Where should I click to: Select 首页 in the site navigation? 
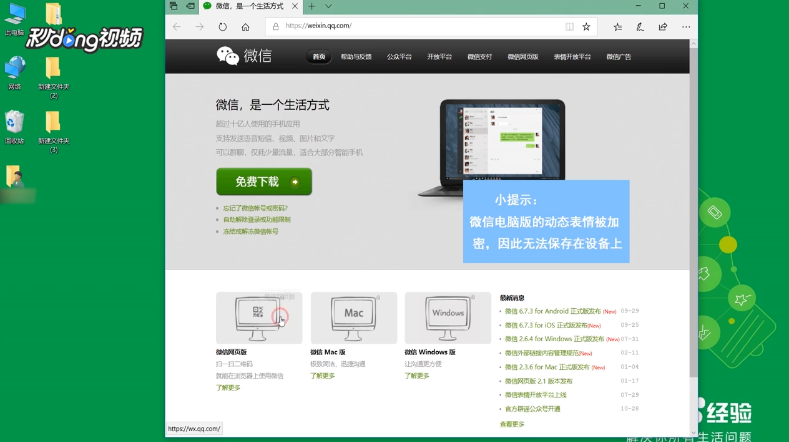(x=319, y=57)
